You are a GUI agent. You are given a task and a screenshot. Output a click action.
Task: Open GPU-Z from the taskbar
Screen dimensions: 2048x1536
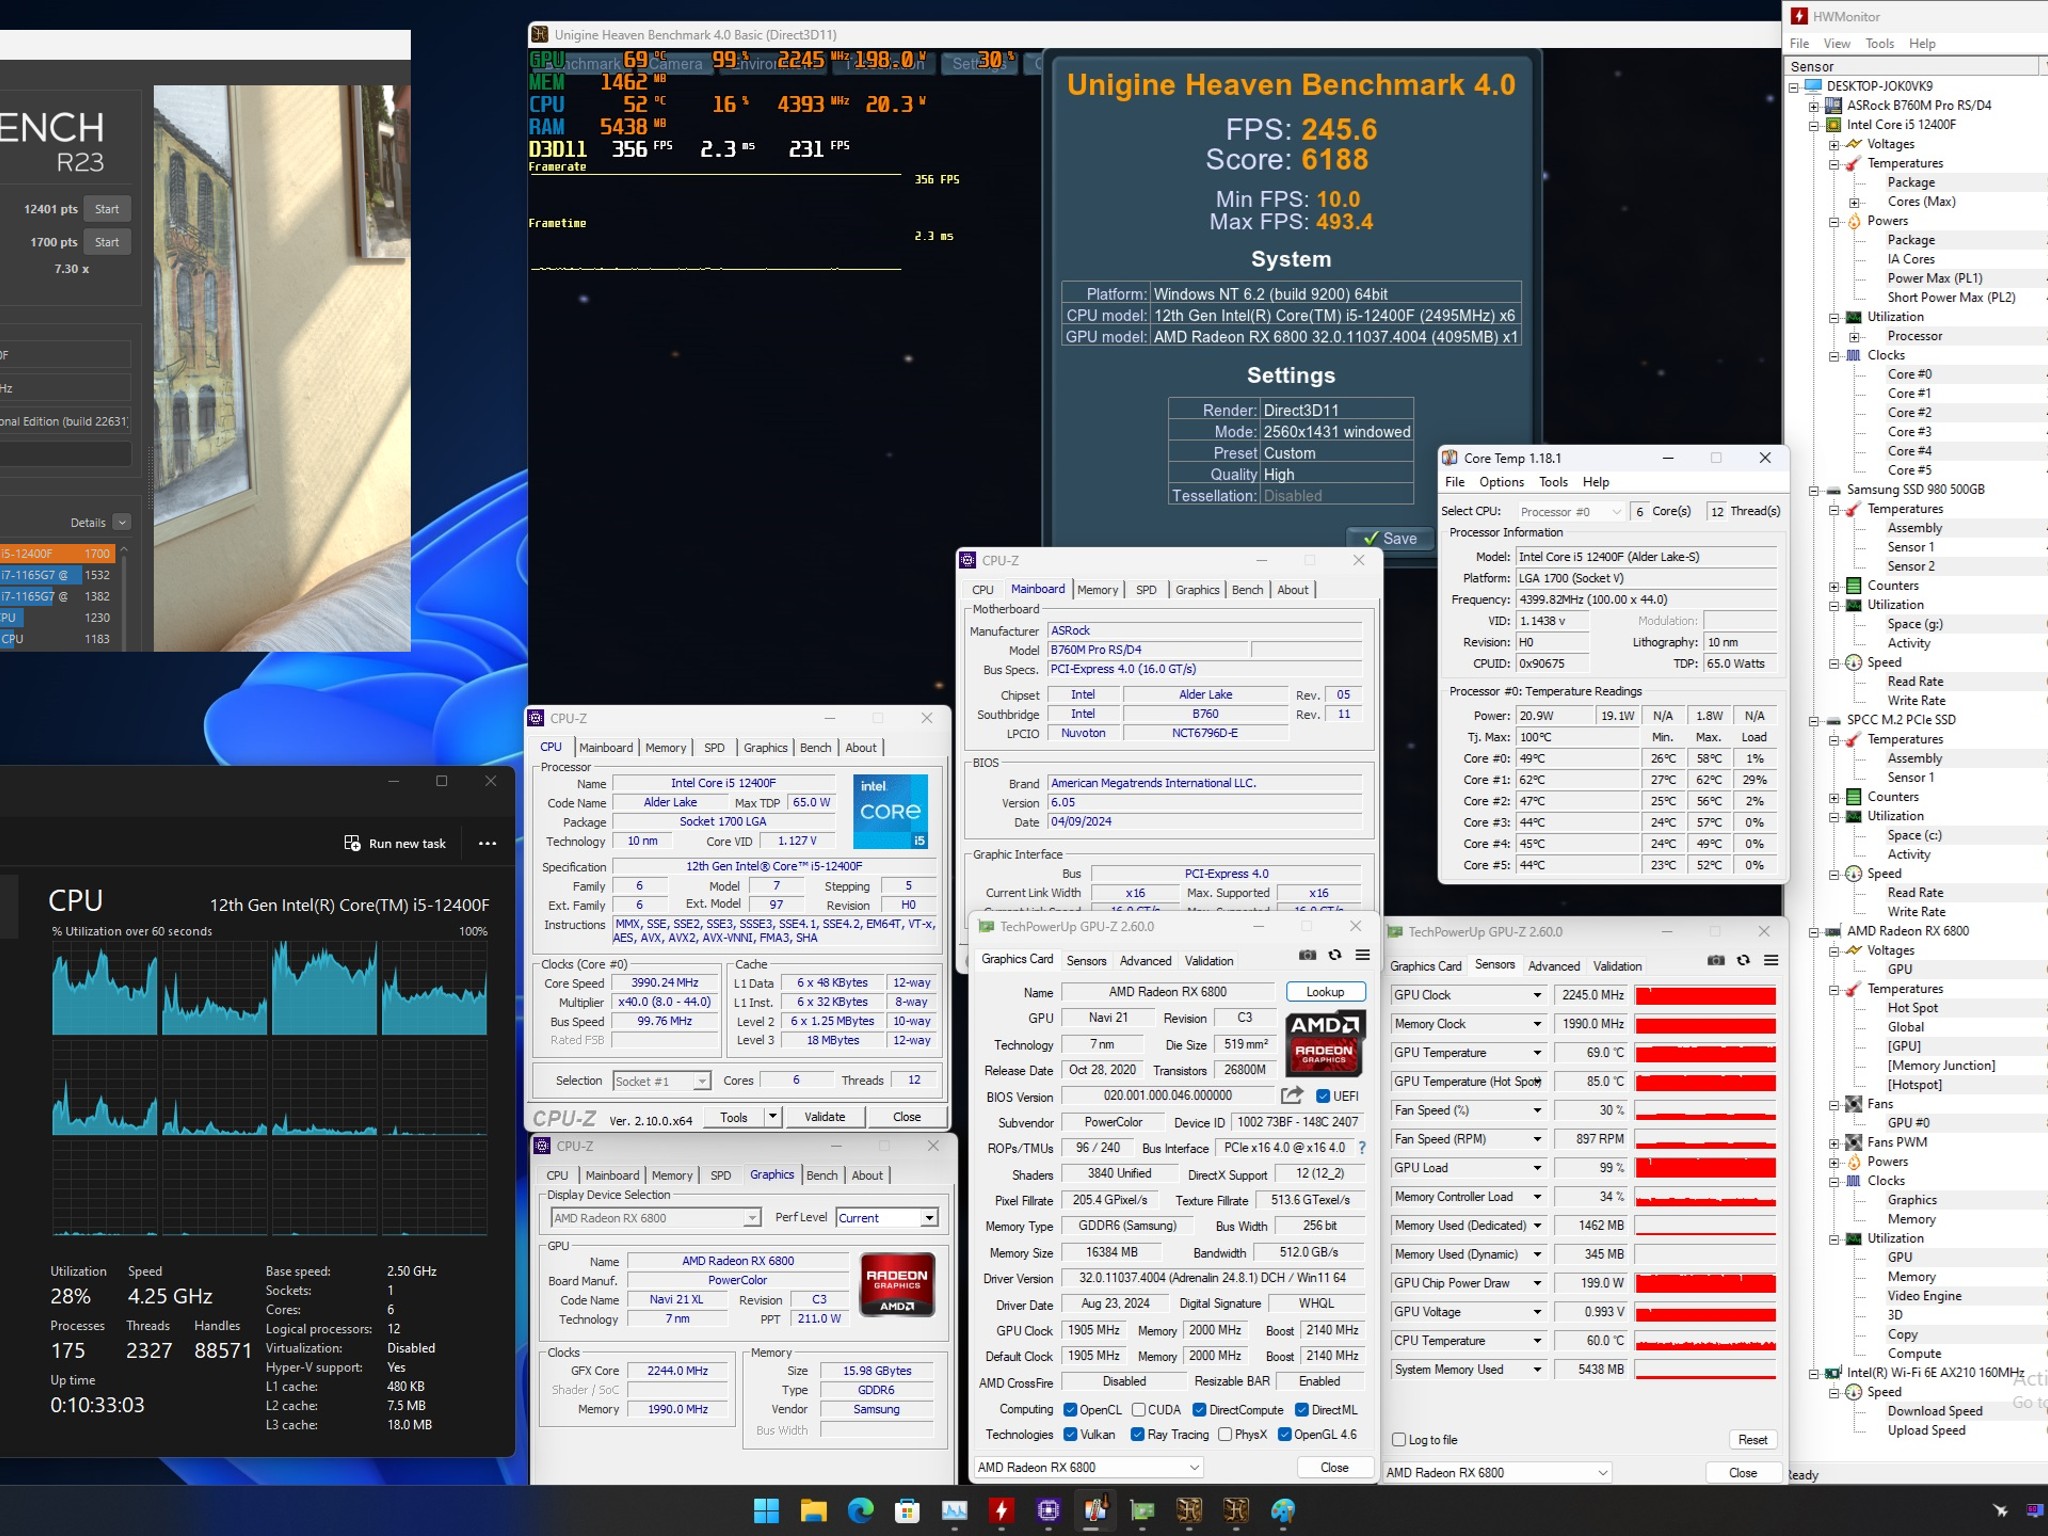coord(1142,1510)
